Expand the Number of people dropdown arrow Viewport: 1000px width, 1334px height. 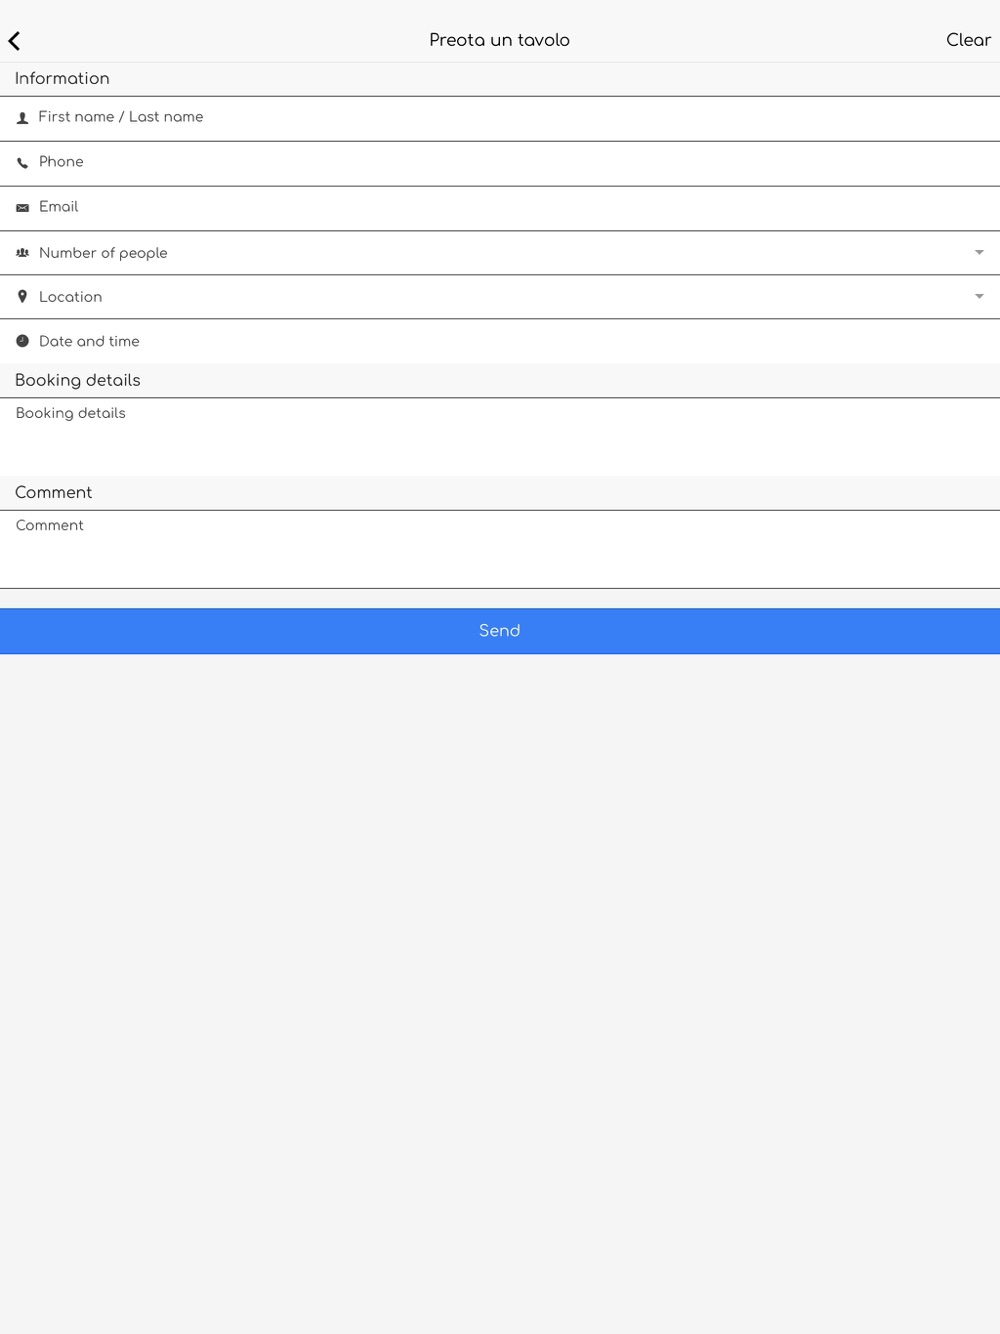point(979,253)
